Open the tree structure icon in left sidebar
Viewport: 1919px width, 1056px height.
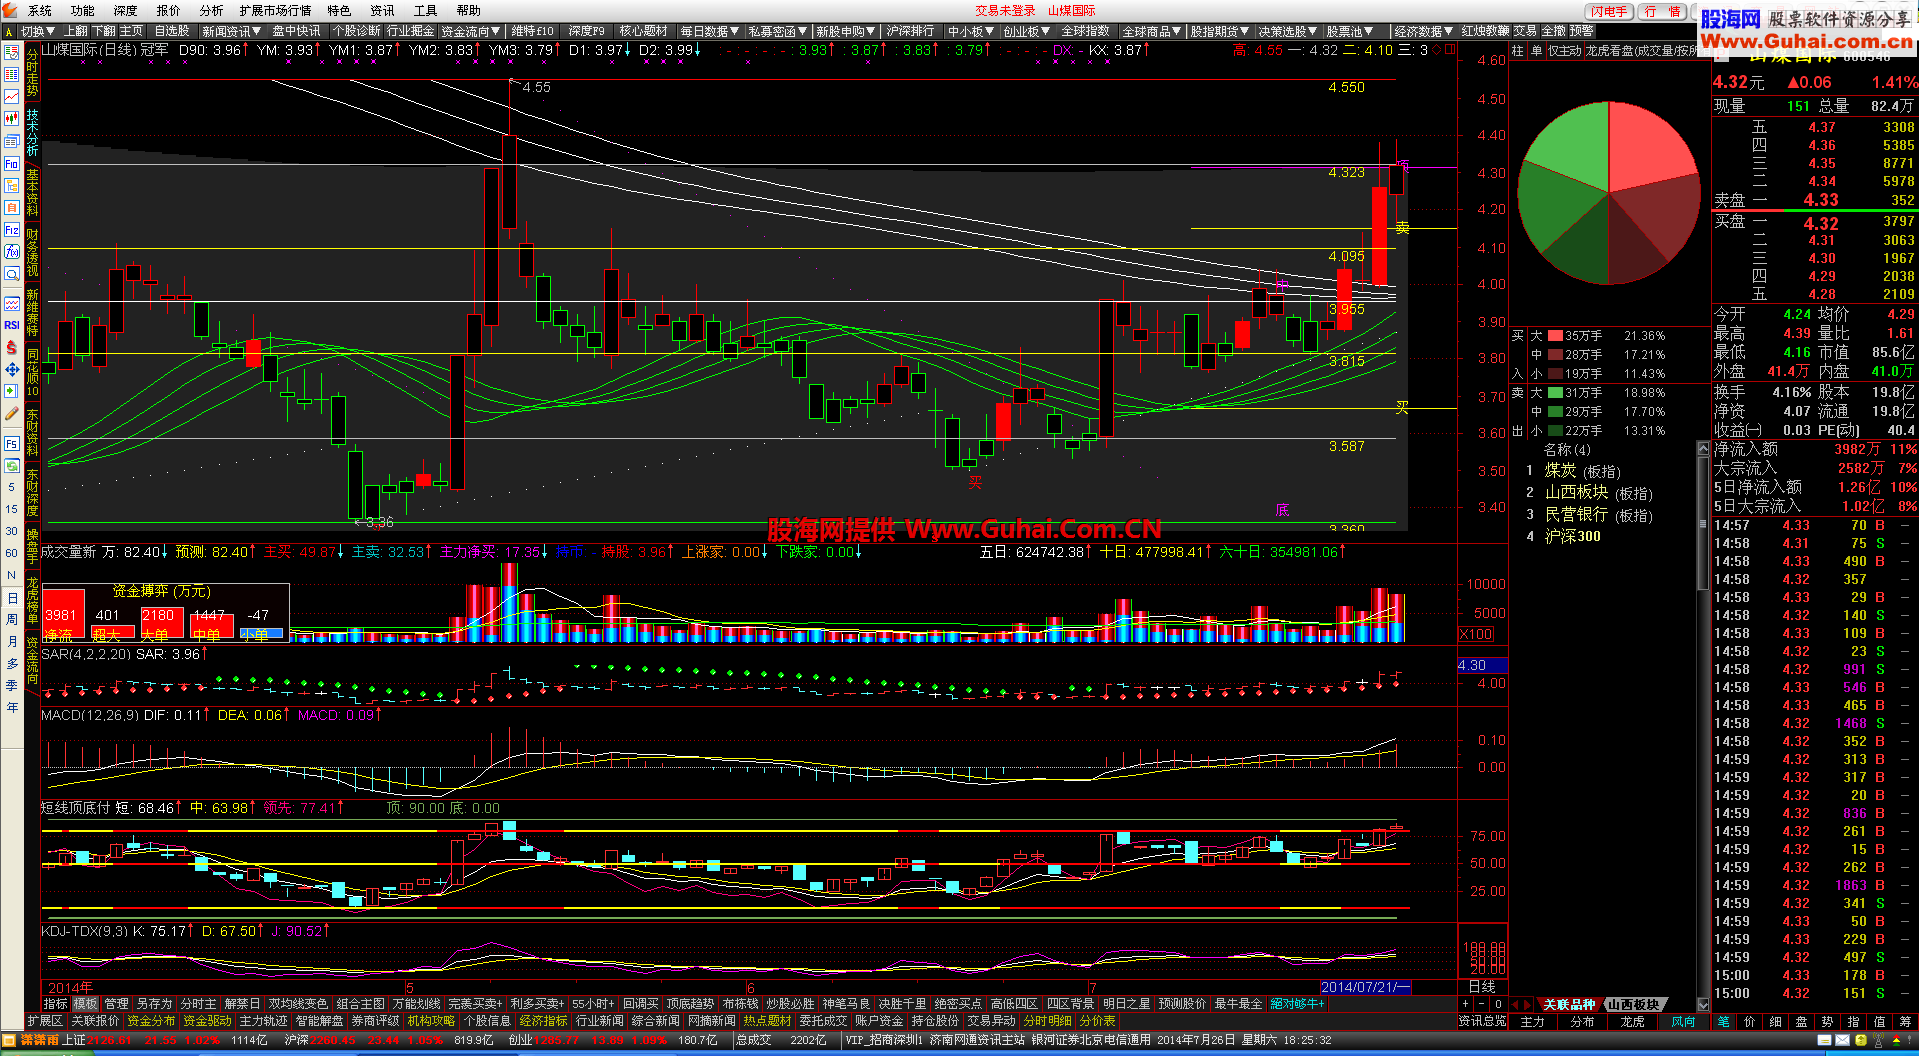click(x=11, y=186)
